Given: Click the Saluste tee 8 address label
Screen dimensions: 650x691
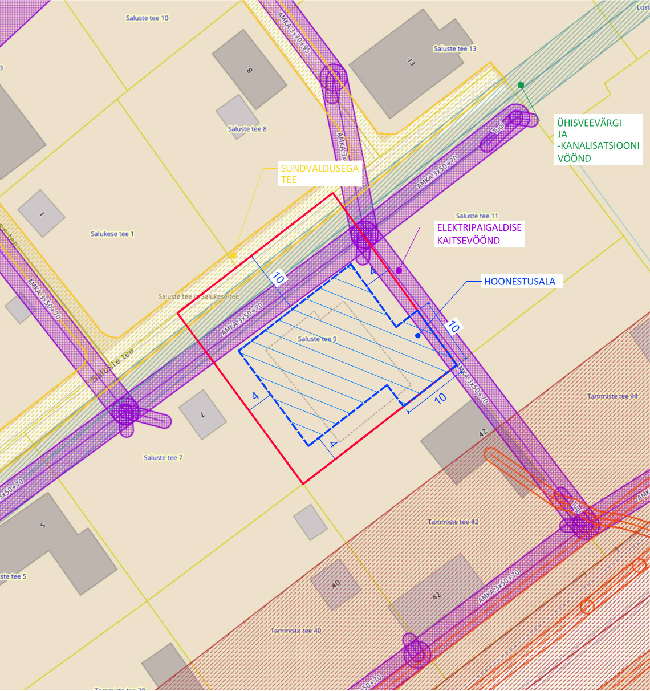Looking at the screenshot, I should click(246, 129).
